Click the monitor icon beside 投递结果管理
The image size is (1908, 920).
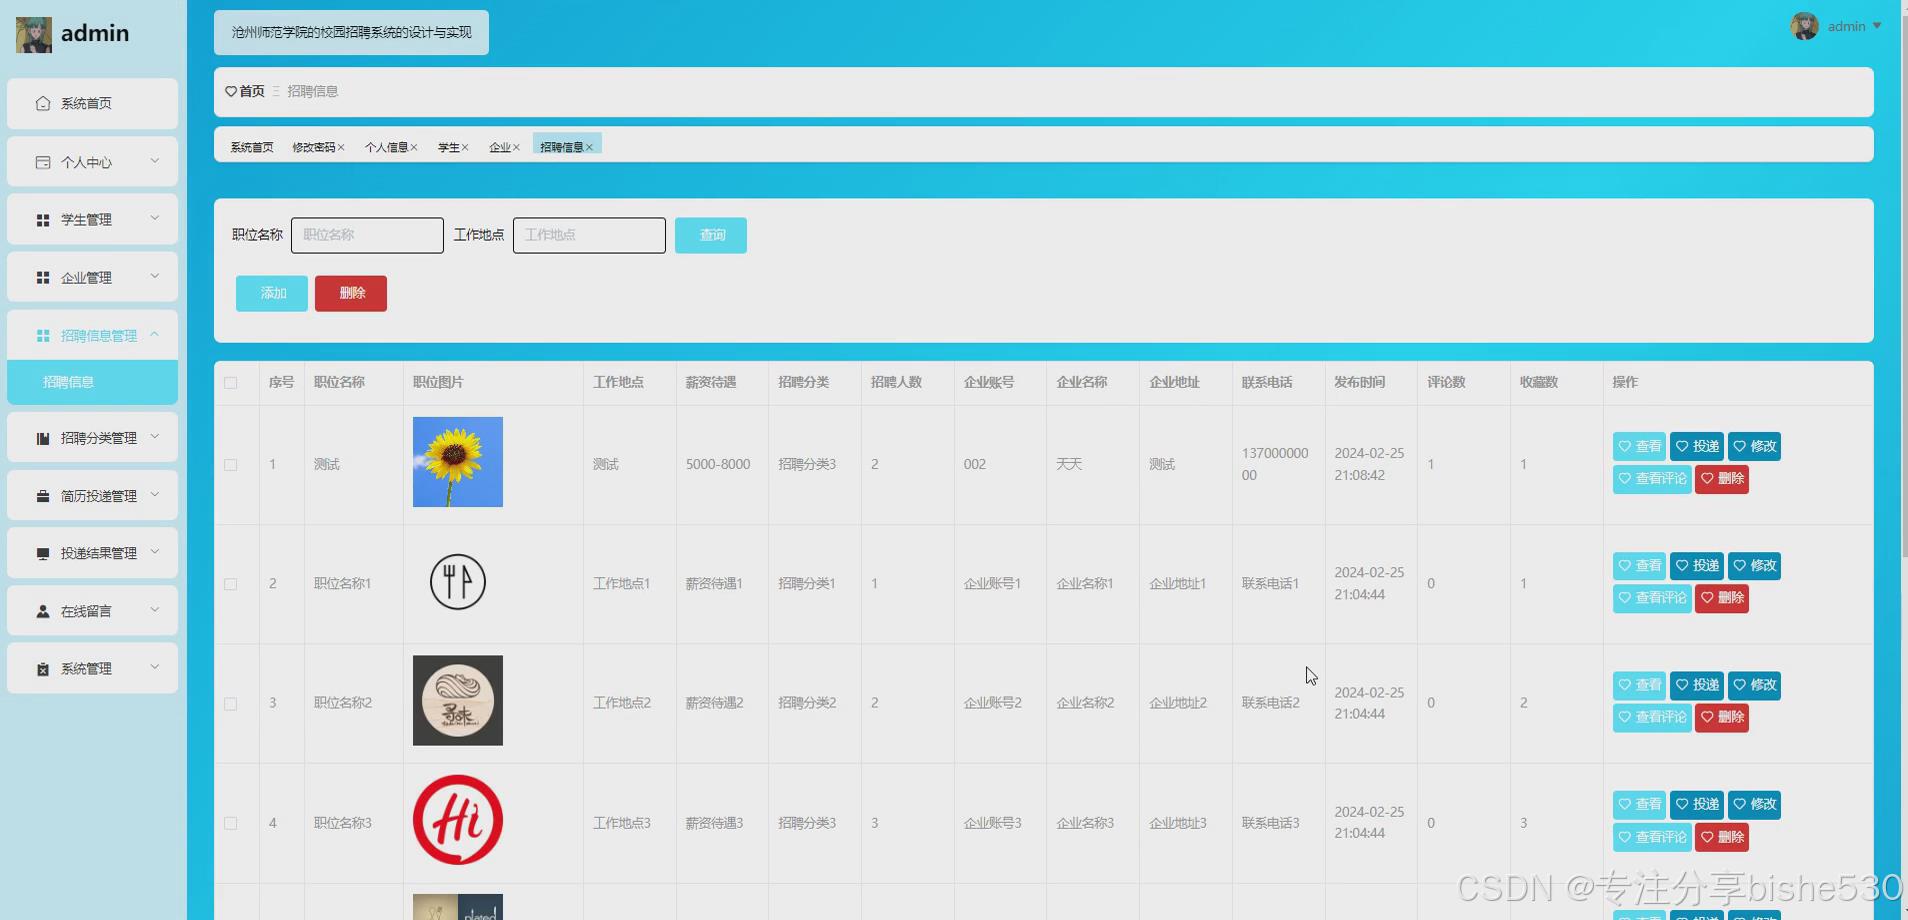coord(43,553)
